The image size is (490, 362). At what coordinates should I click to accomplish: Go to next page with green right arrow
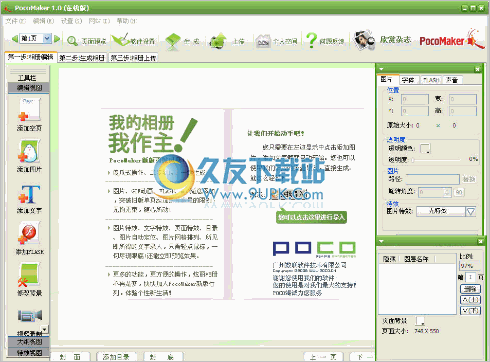(57, 39)
